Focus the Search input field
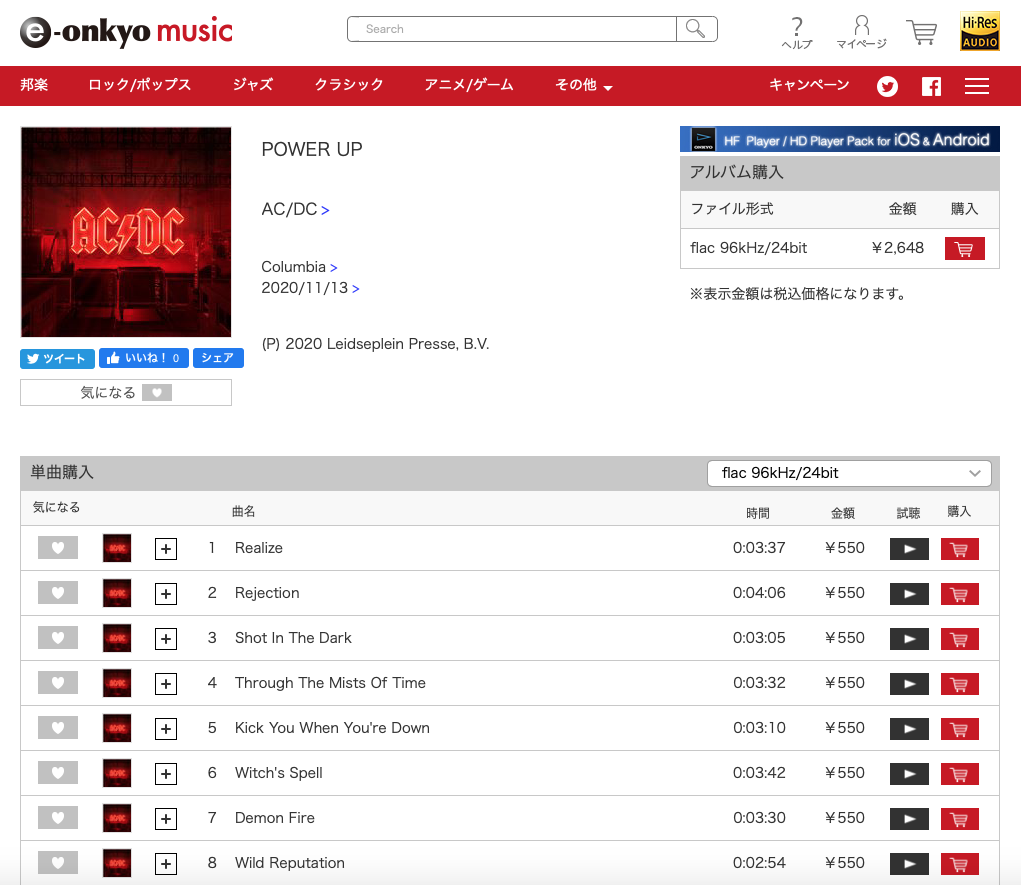 point(512,29)
